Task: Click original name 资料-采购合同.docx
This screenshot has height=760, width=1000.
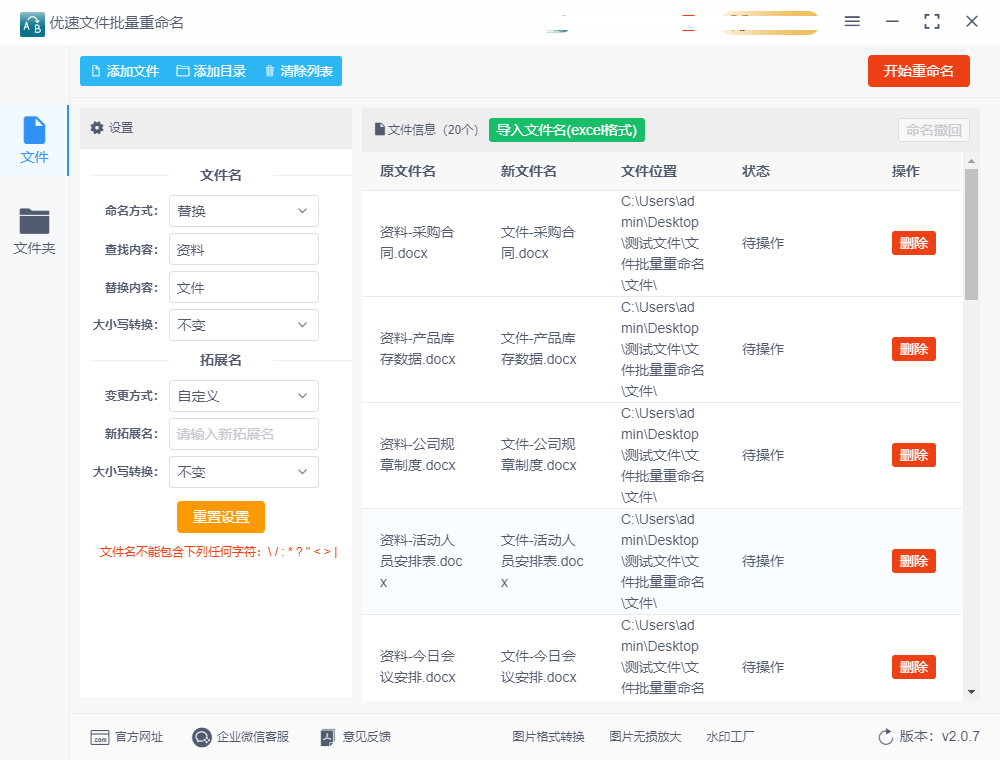Action: [417, 242]
